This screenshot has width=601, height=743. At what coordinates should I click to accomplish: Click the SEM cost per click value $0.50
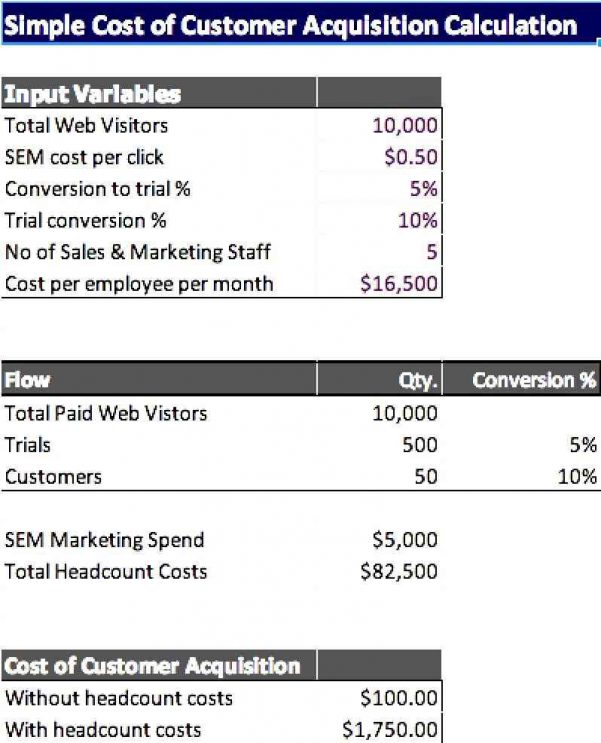[x=379, y=156]
